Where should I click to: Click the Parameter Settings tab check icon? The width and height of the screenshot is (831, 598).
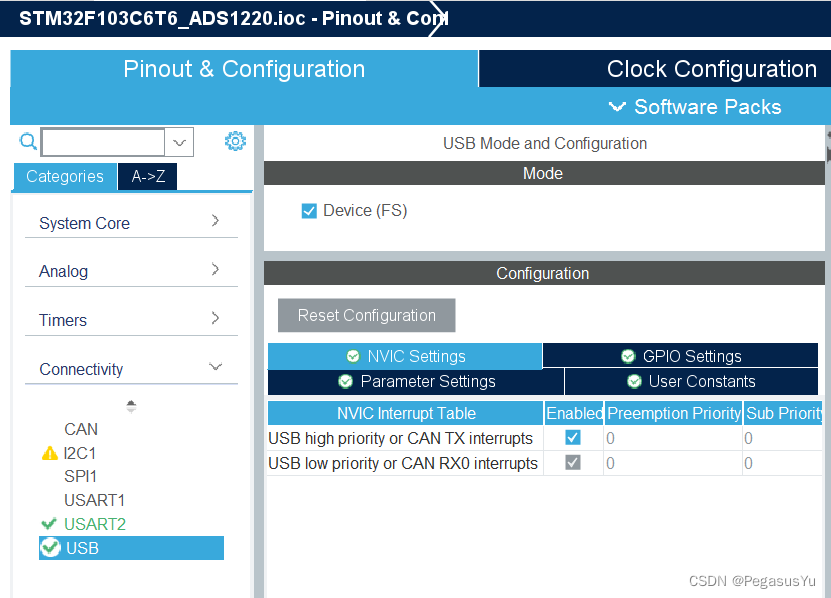[x=346, y=381]
